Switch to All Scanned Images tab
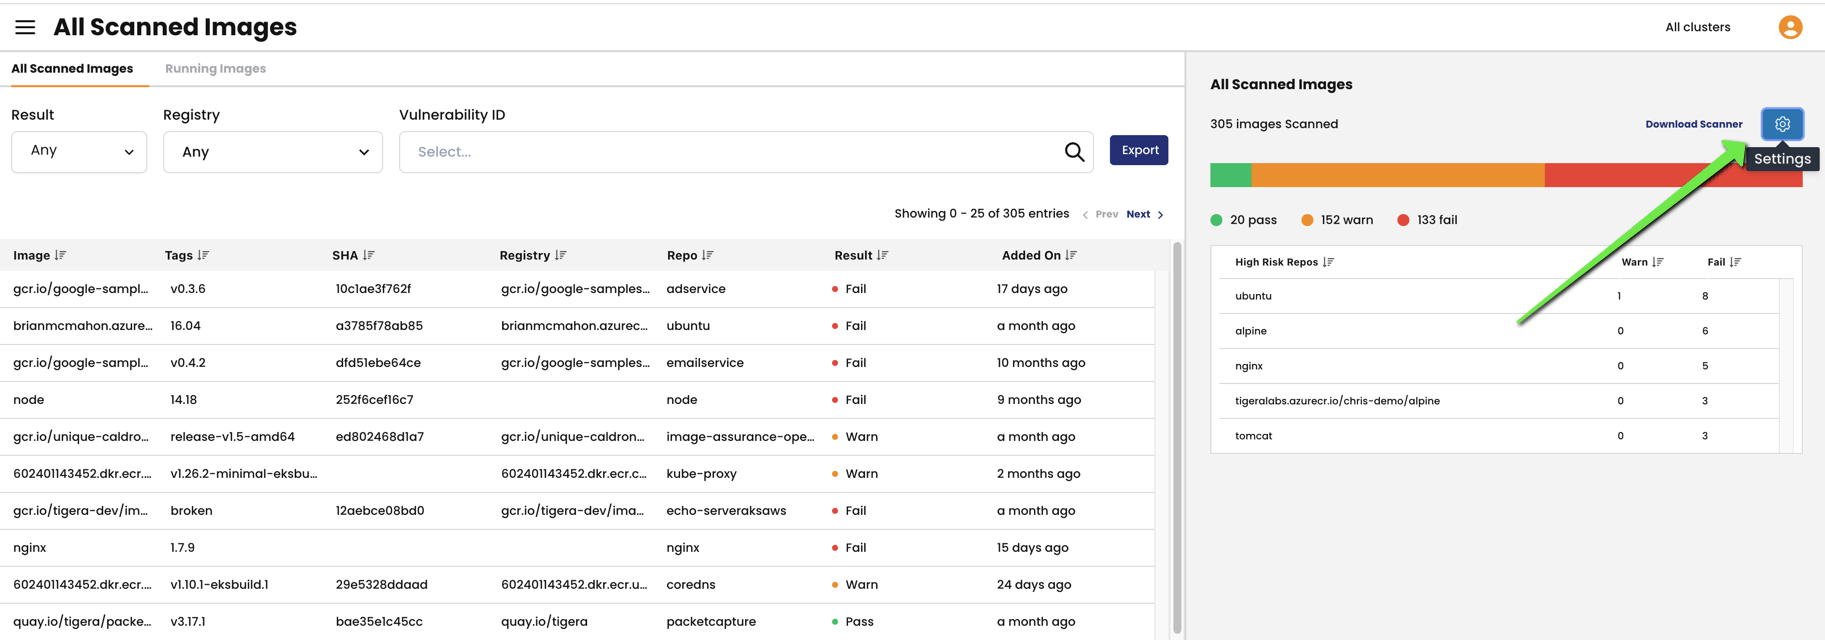The height and width of the screenshot is (640, 1825). [72, 69]
